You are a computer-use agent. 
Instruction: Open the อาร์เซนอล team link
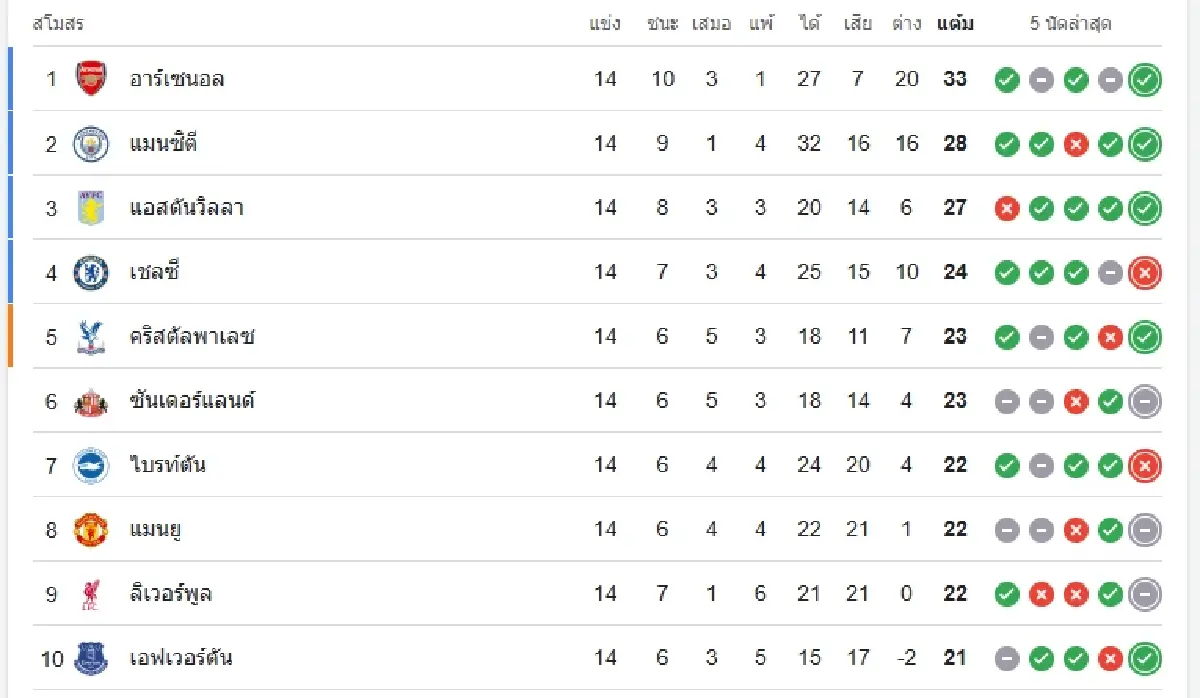pos(176,79)
